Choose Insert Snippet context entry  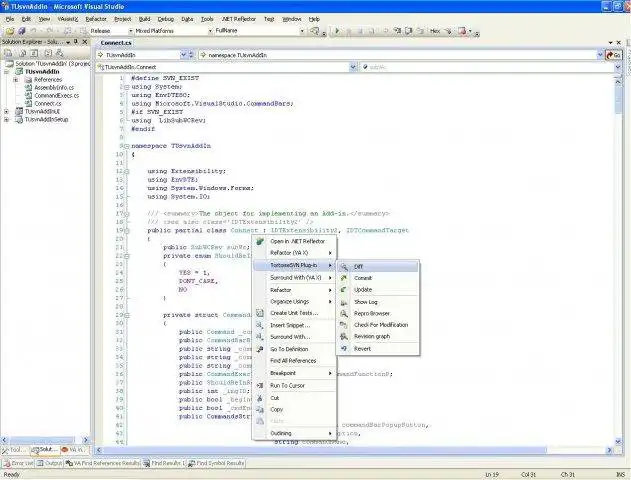pyautogui.click(x=294, y=325)
